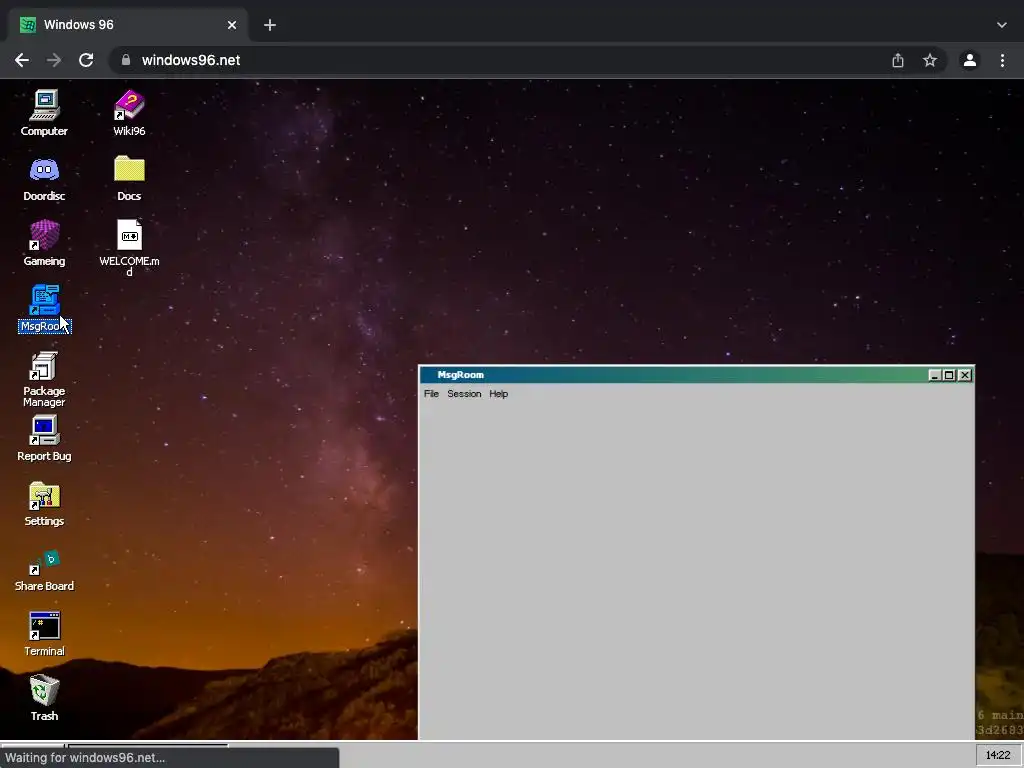The width and height of the screenshot is (1024, 768).
Task: Minimize the MsgRoom window
Action: pyautogui.click(x=934, y=375)
